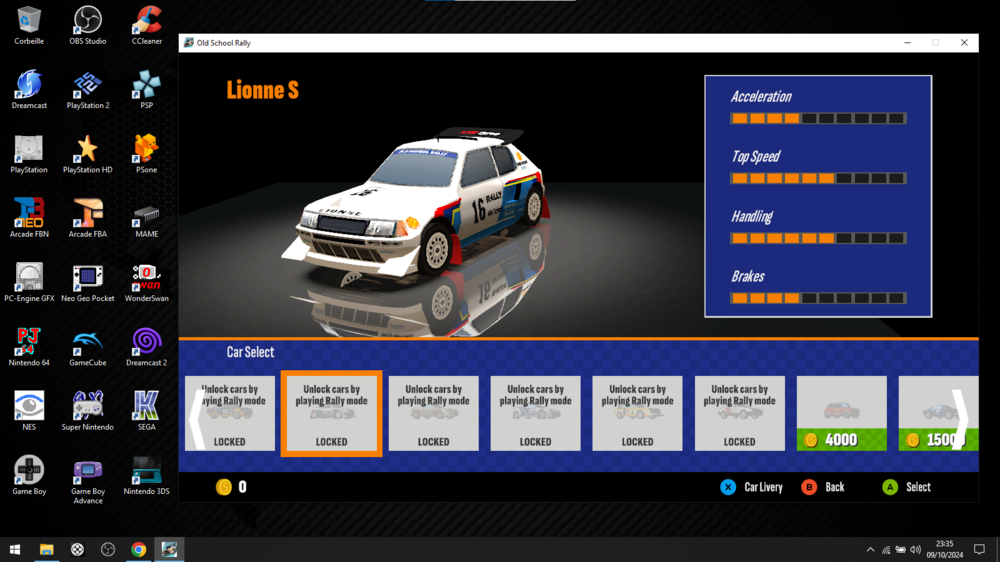Open OBS Studio desktop icon
1000x562 pixels.
pos(88,25)
